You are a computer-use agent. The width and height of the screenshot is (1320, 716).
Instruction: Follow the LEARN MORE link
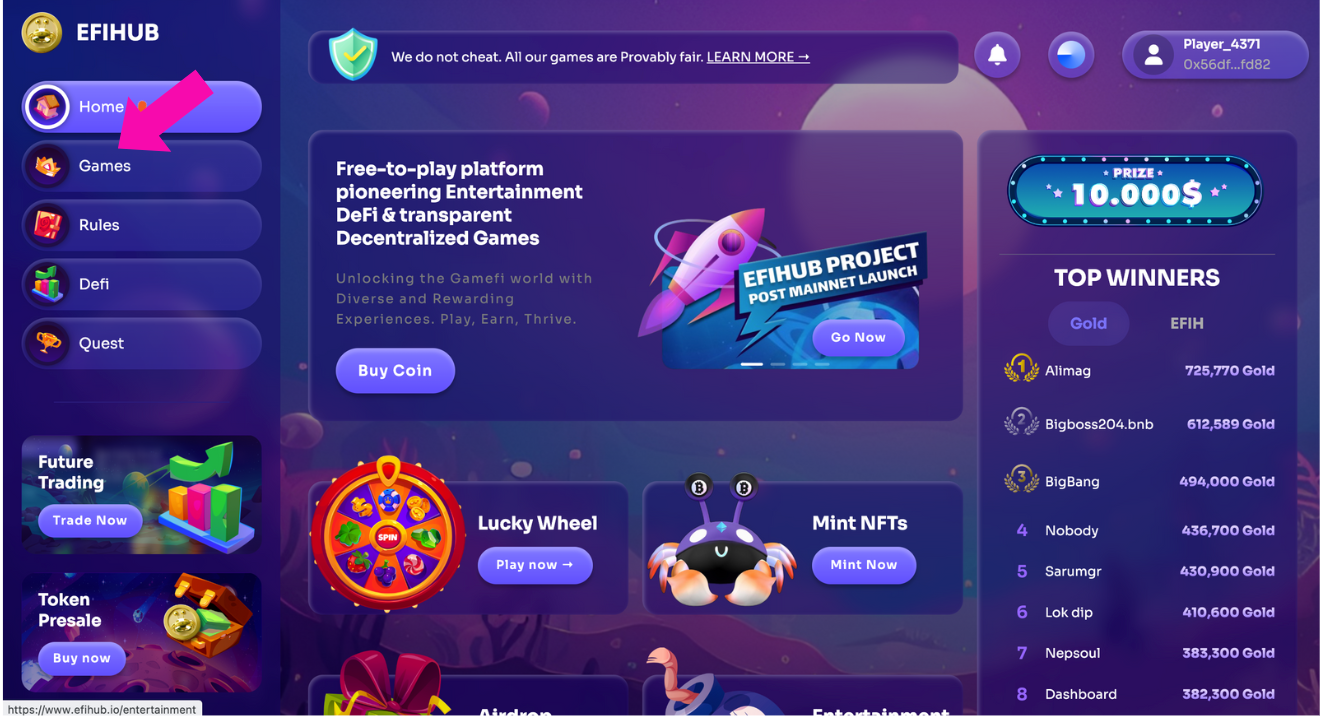tap(758, 57)
